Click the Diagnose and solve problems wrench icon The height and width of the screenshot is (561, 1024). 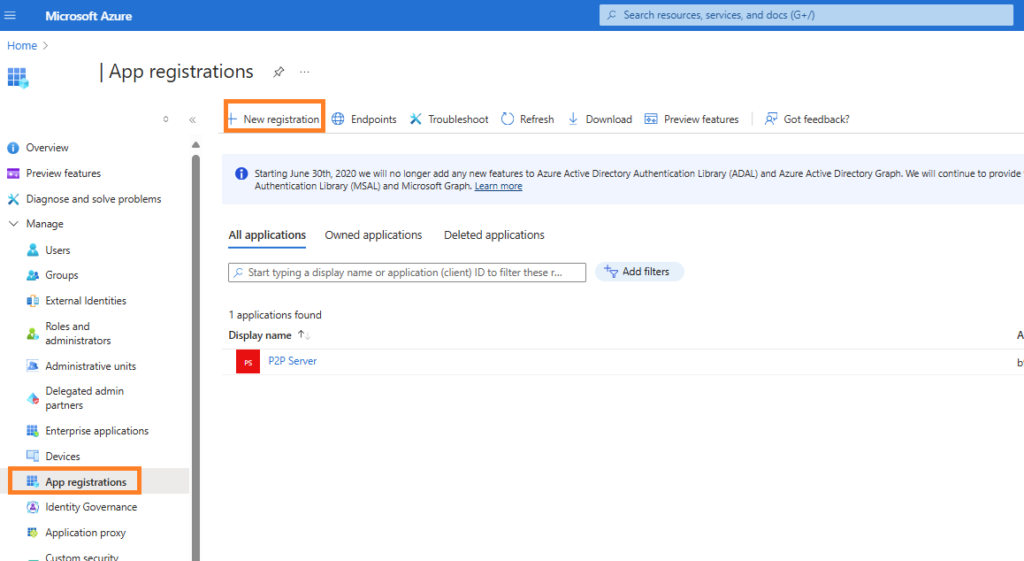tap(13, 199)
